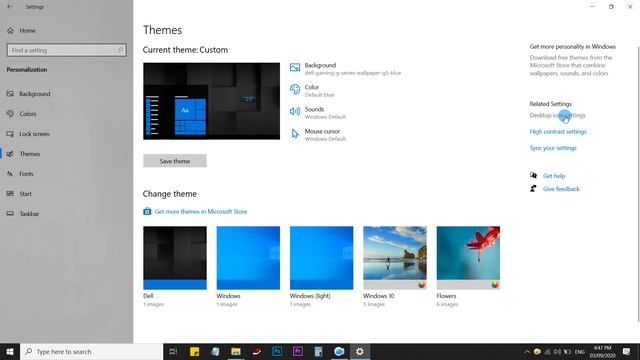Go to Settings Home
The width and height of the screenshot is (640, 360).
[x=21, y=31]
